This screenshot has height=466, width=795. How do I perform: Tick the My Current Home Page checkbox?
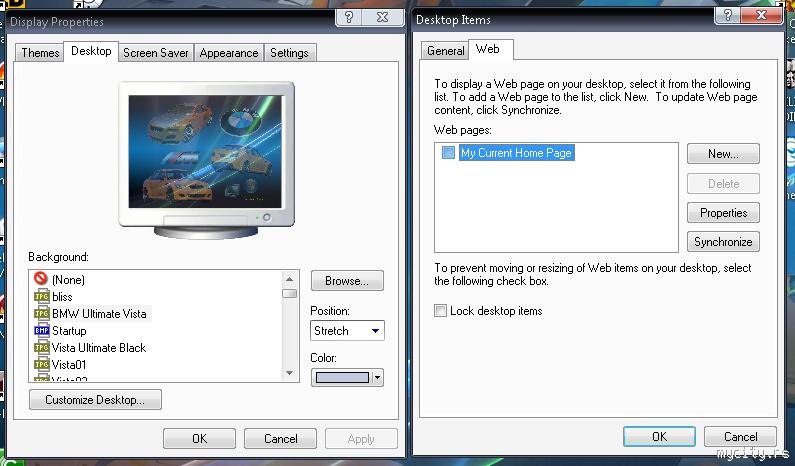448,152
